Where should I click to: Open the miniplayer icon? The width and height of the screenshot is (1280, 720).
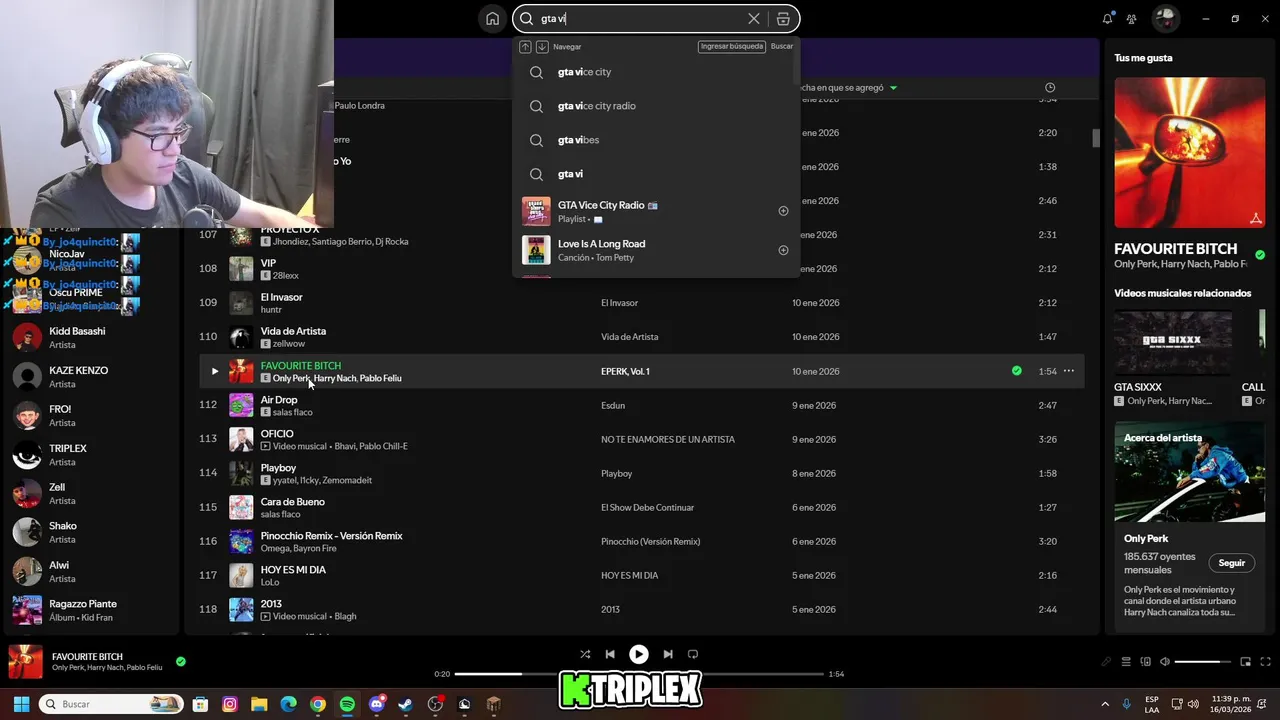[1246, 662]
